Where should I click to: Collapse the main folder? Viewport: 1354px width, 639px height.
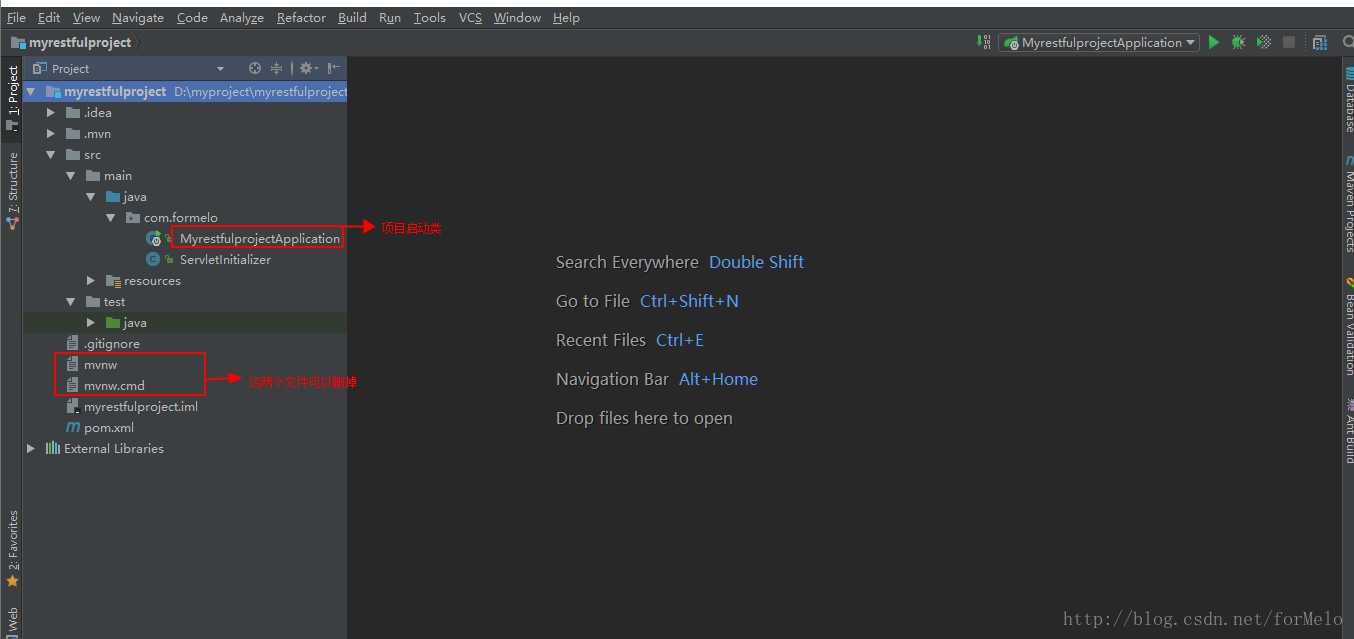71,175
